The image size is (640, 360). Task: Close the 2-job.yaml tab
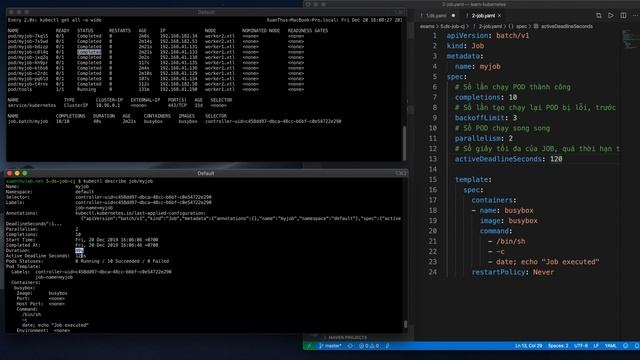(500, 16)
